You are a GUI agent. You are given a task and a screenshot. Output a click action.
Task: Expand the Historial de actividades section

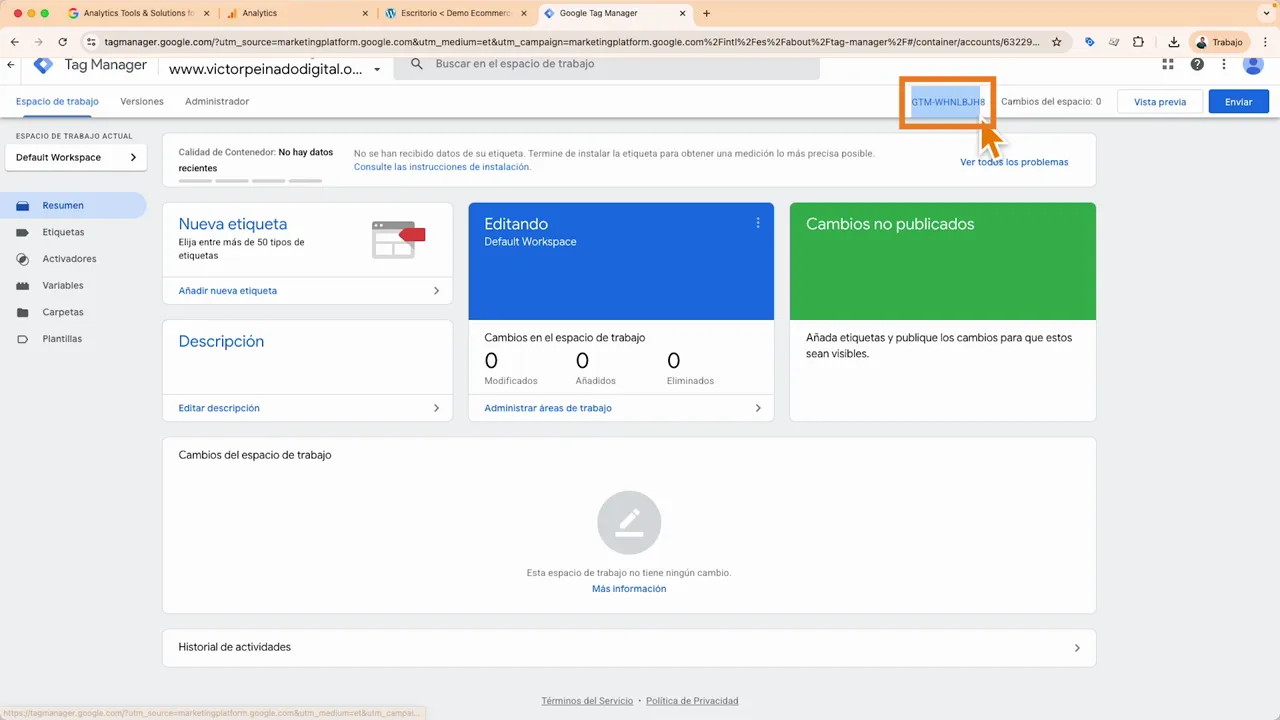tap(1077, 647)
